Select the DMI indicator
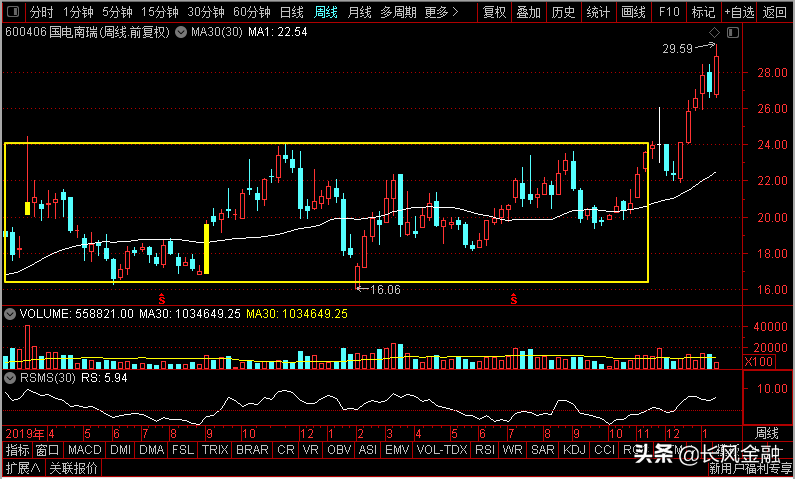 tap(120, 450)
